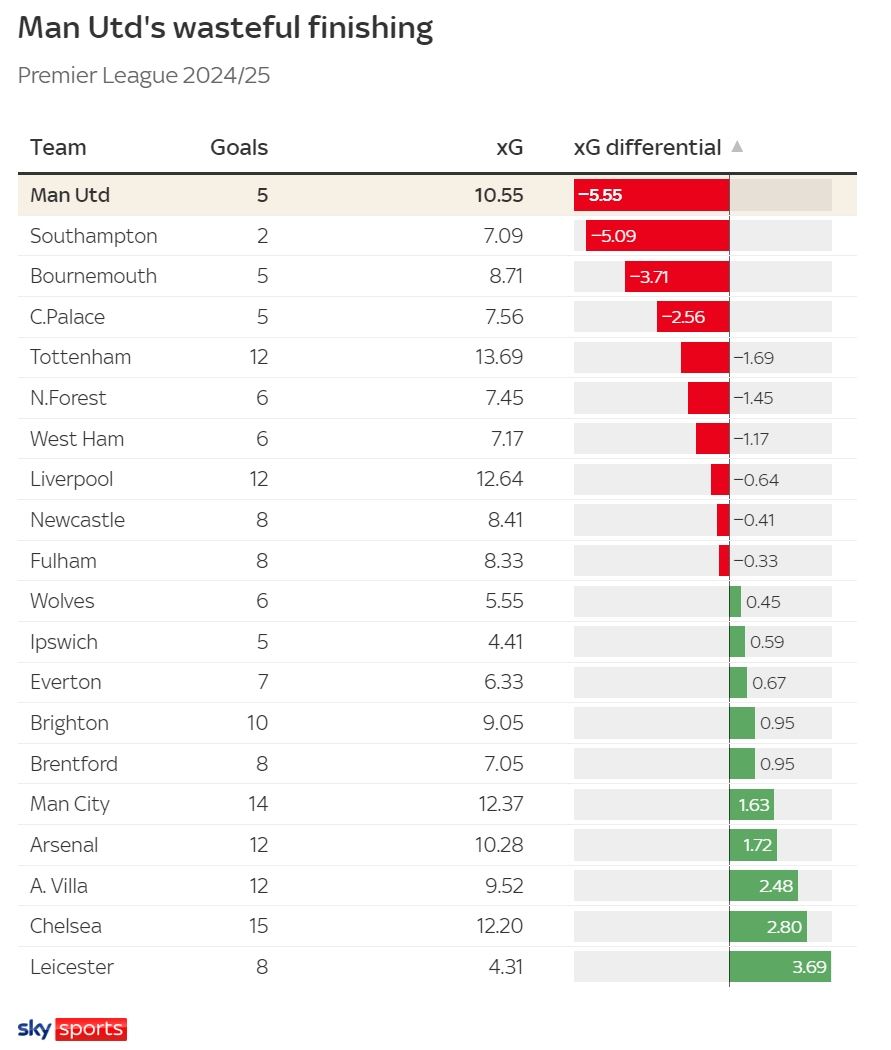
Task: Select the Chelsea row label
Action: 66,926
